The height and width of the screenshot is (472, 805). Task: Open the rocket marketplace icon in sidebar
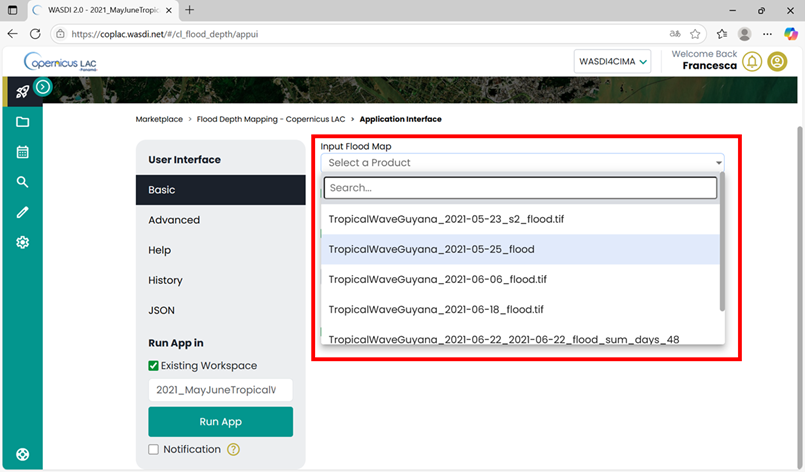point(22,92)
